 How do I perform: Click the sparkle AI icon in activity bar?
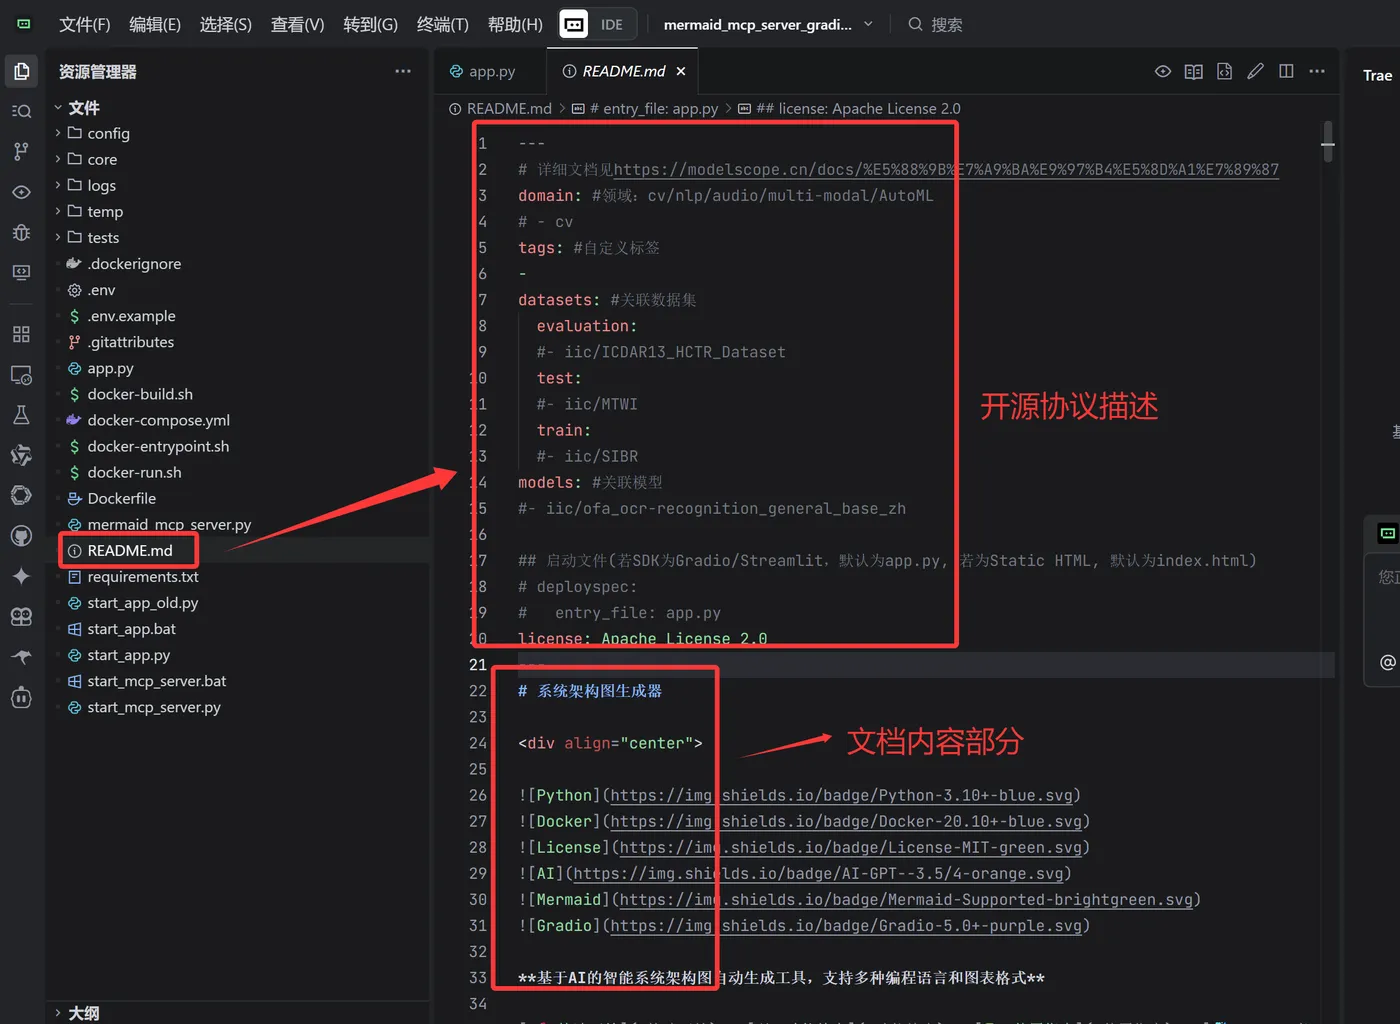(21, 576)
